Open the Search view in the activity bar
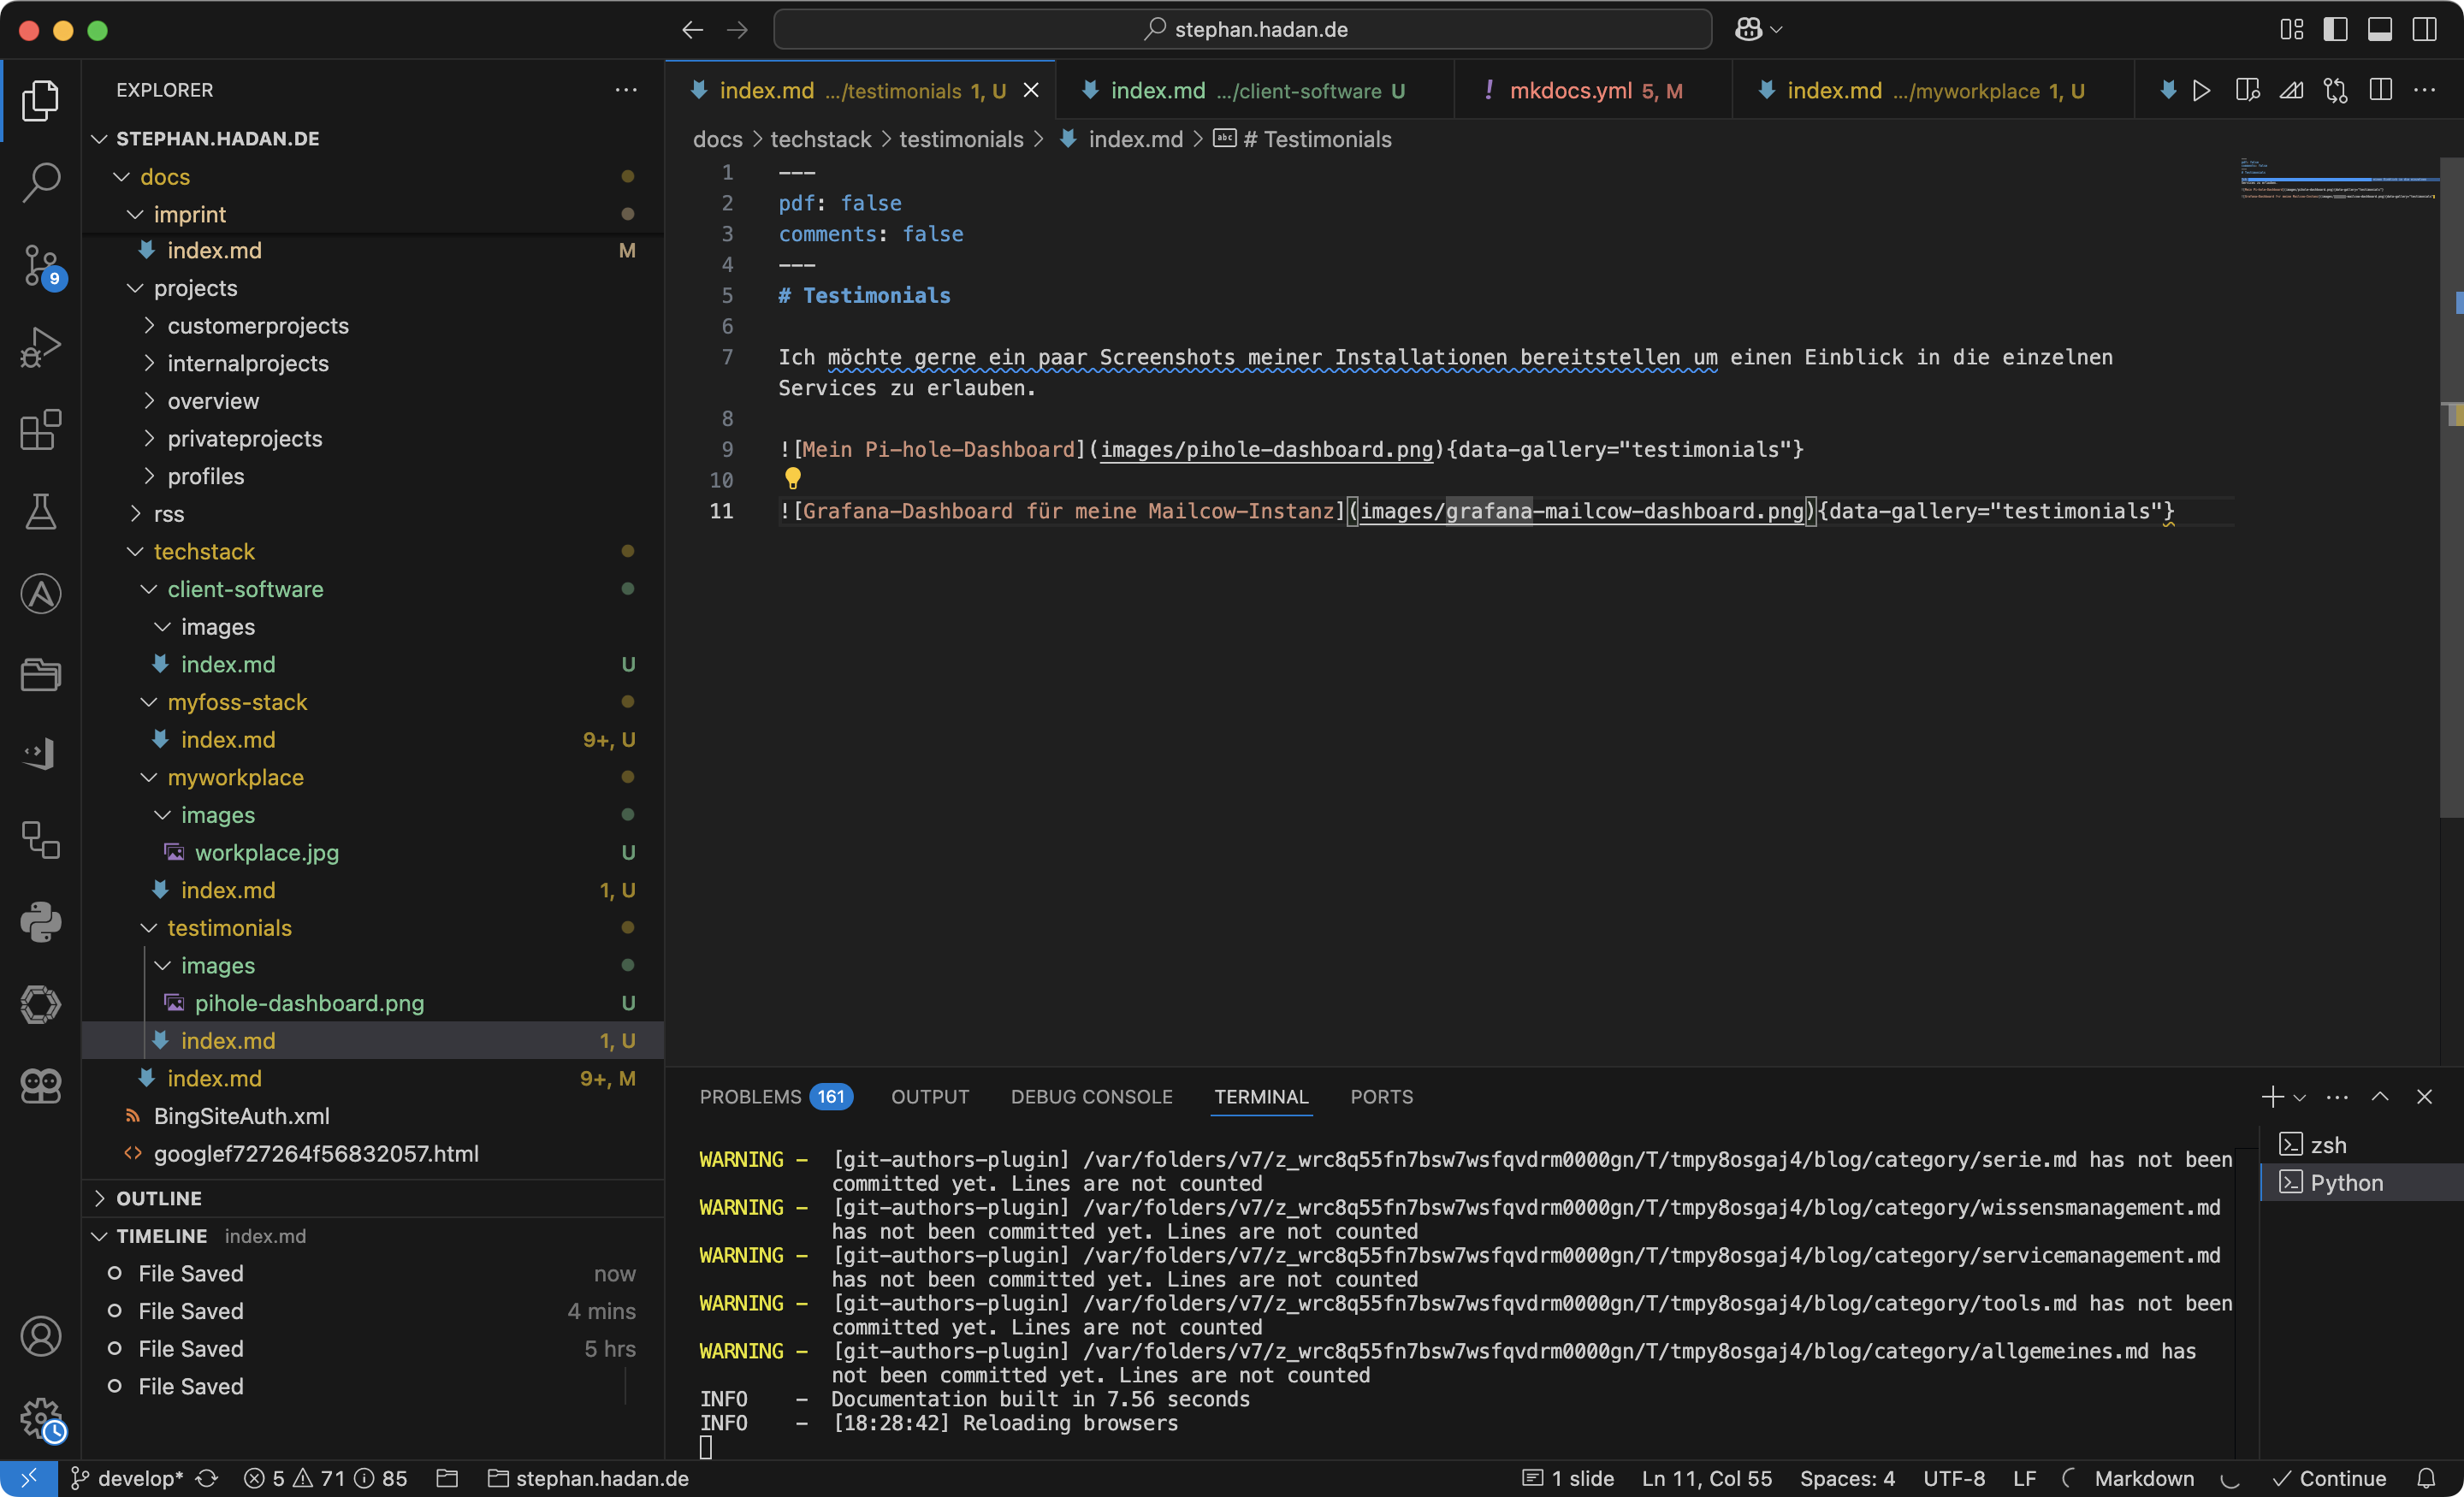This screenshot has width=2464, height=1497. (x=40, y=183)
